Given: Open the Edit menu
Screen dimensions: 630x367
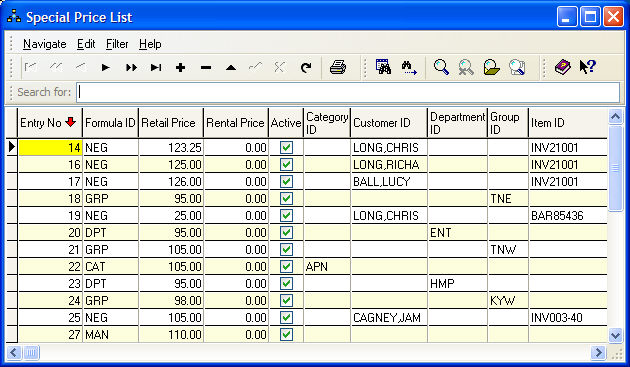Looking at the screenshot, I should [86, 44].
